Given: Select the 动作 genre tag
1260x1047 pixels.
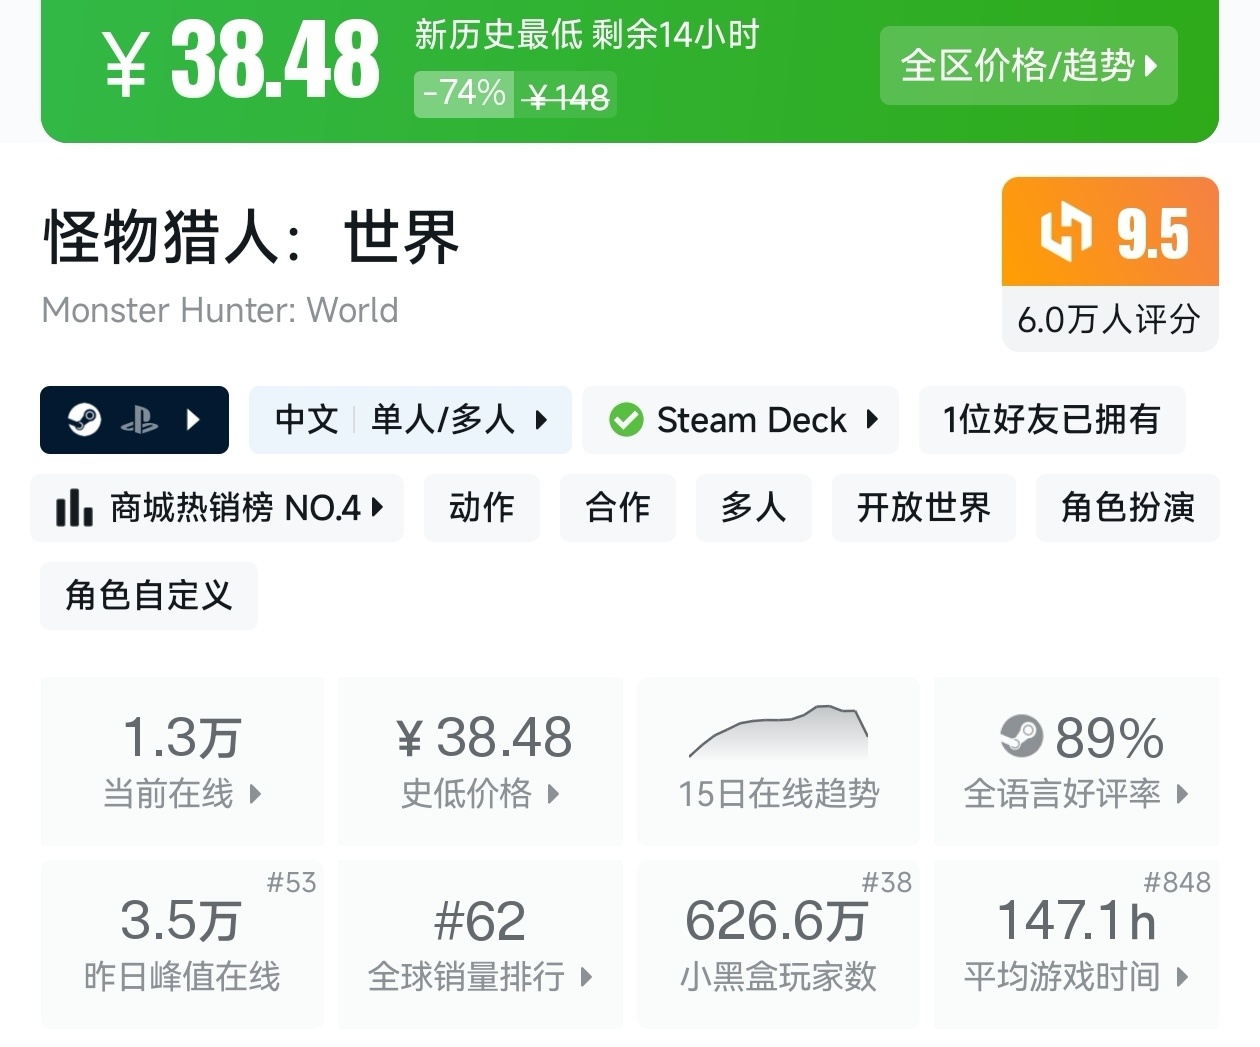Looking at the screenshot, I should click(481, 508).
